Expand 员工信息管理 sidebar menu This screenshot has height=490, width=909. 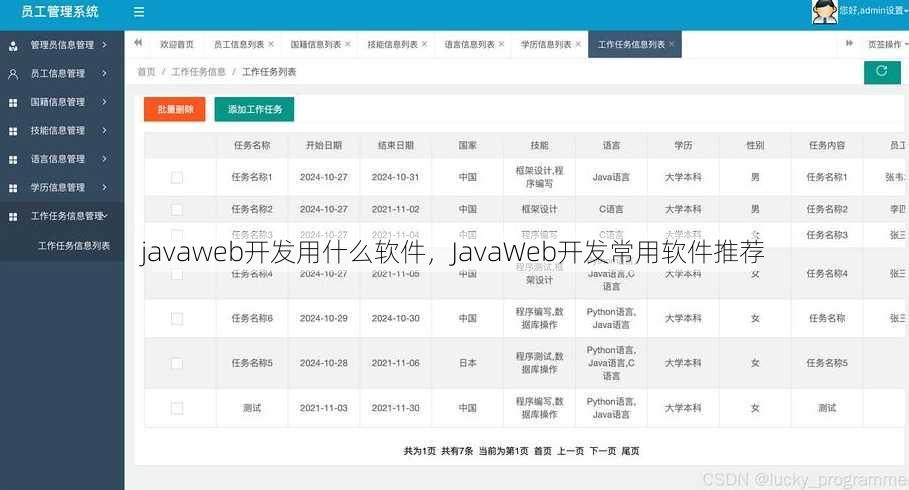pos(104,74)
